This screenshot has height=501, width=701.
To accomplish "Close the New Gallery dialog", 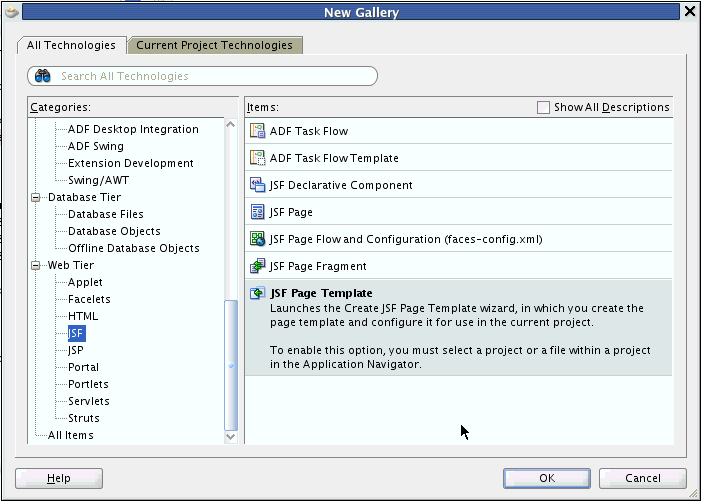I will 690,11.
